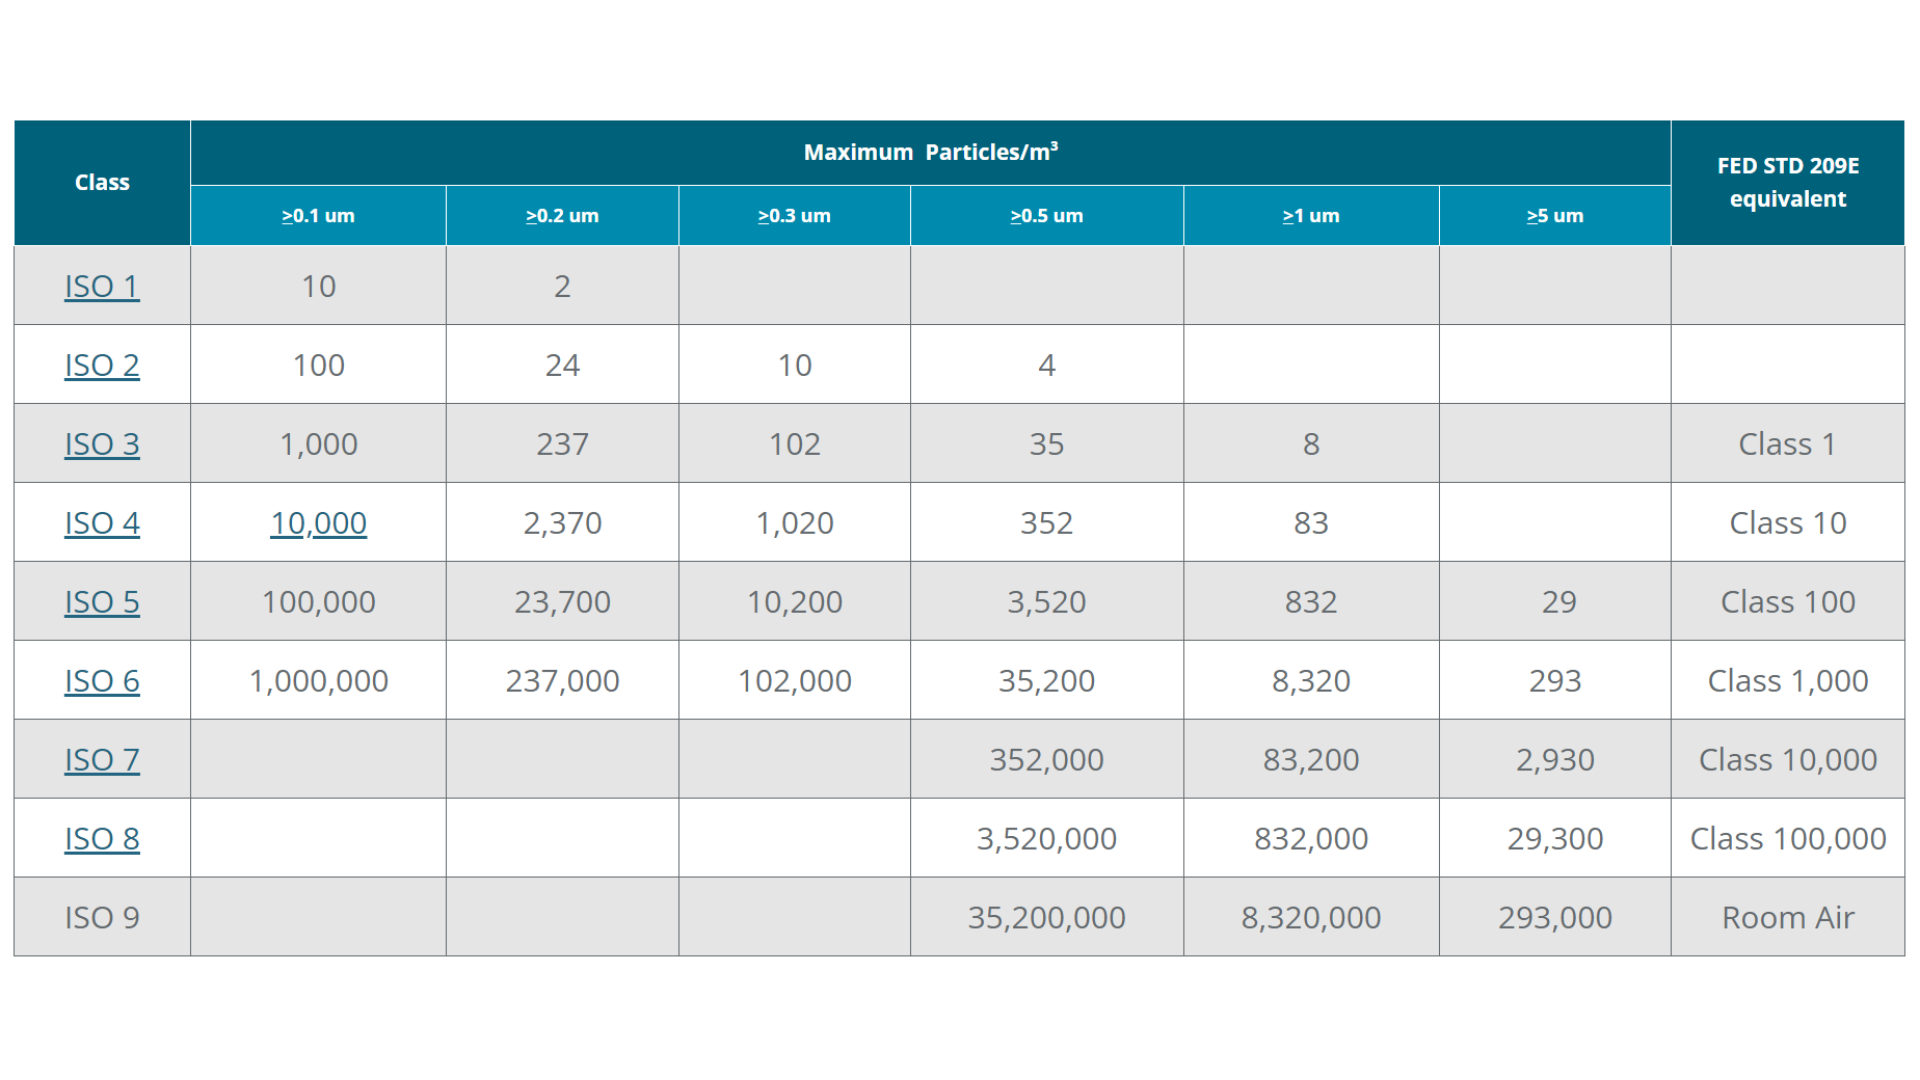Click the ISO 4 class link
Viewport: 1920px width, 1080px height.
(102, 523)
